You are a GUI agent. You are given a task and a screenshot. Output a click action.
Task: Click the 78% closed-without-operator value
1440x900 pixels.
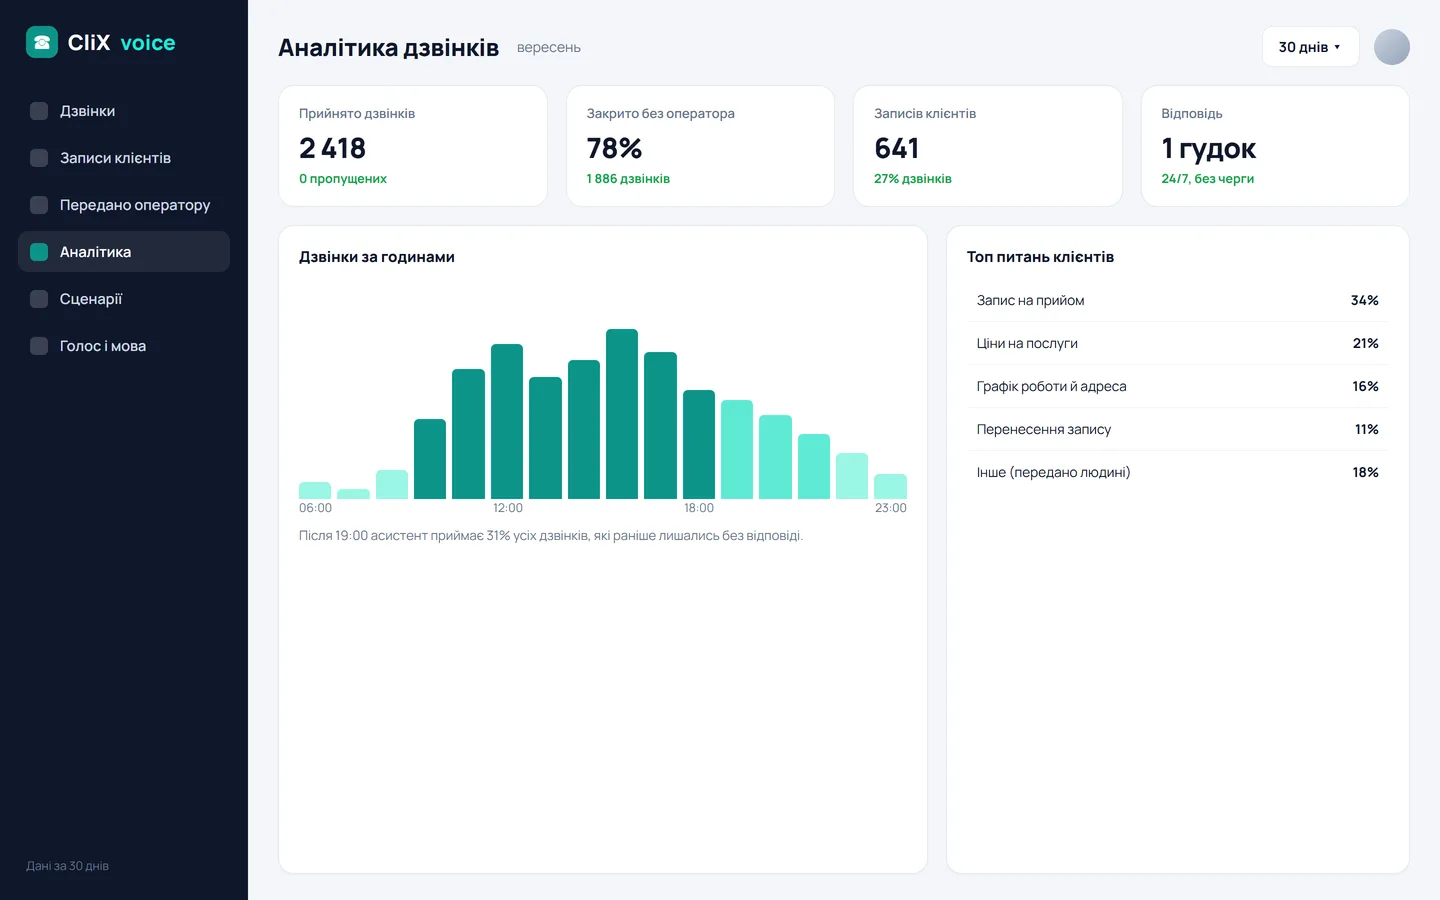coord(615,148)
